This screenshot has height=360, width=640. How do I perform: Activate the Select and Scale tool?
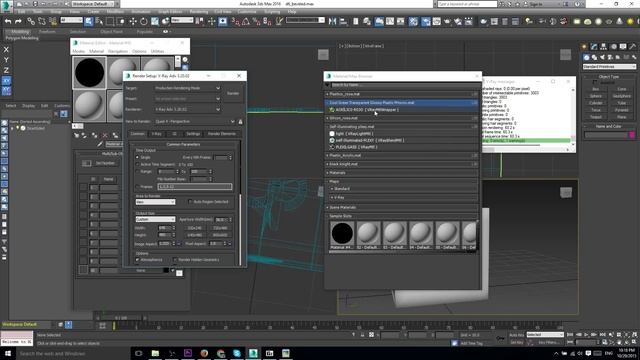click(155, 21)
